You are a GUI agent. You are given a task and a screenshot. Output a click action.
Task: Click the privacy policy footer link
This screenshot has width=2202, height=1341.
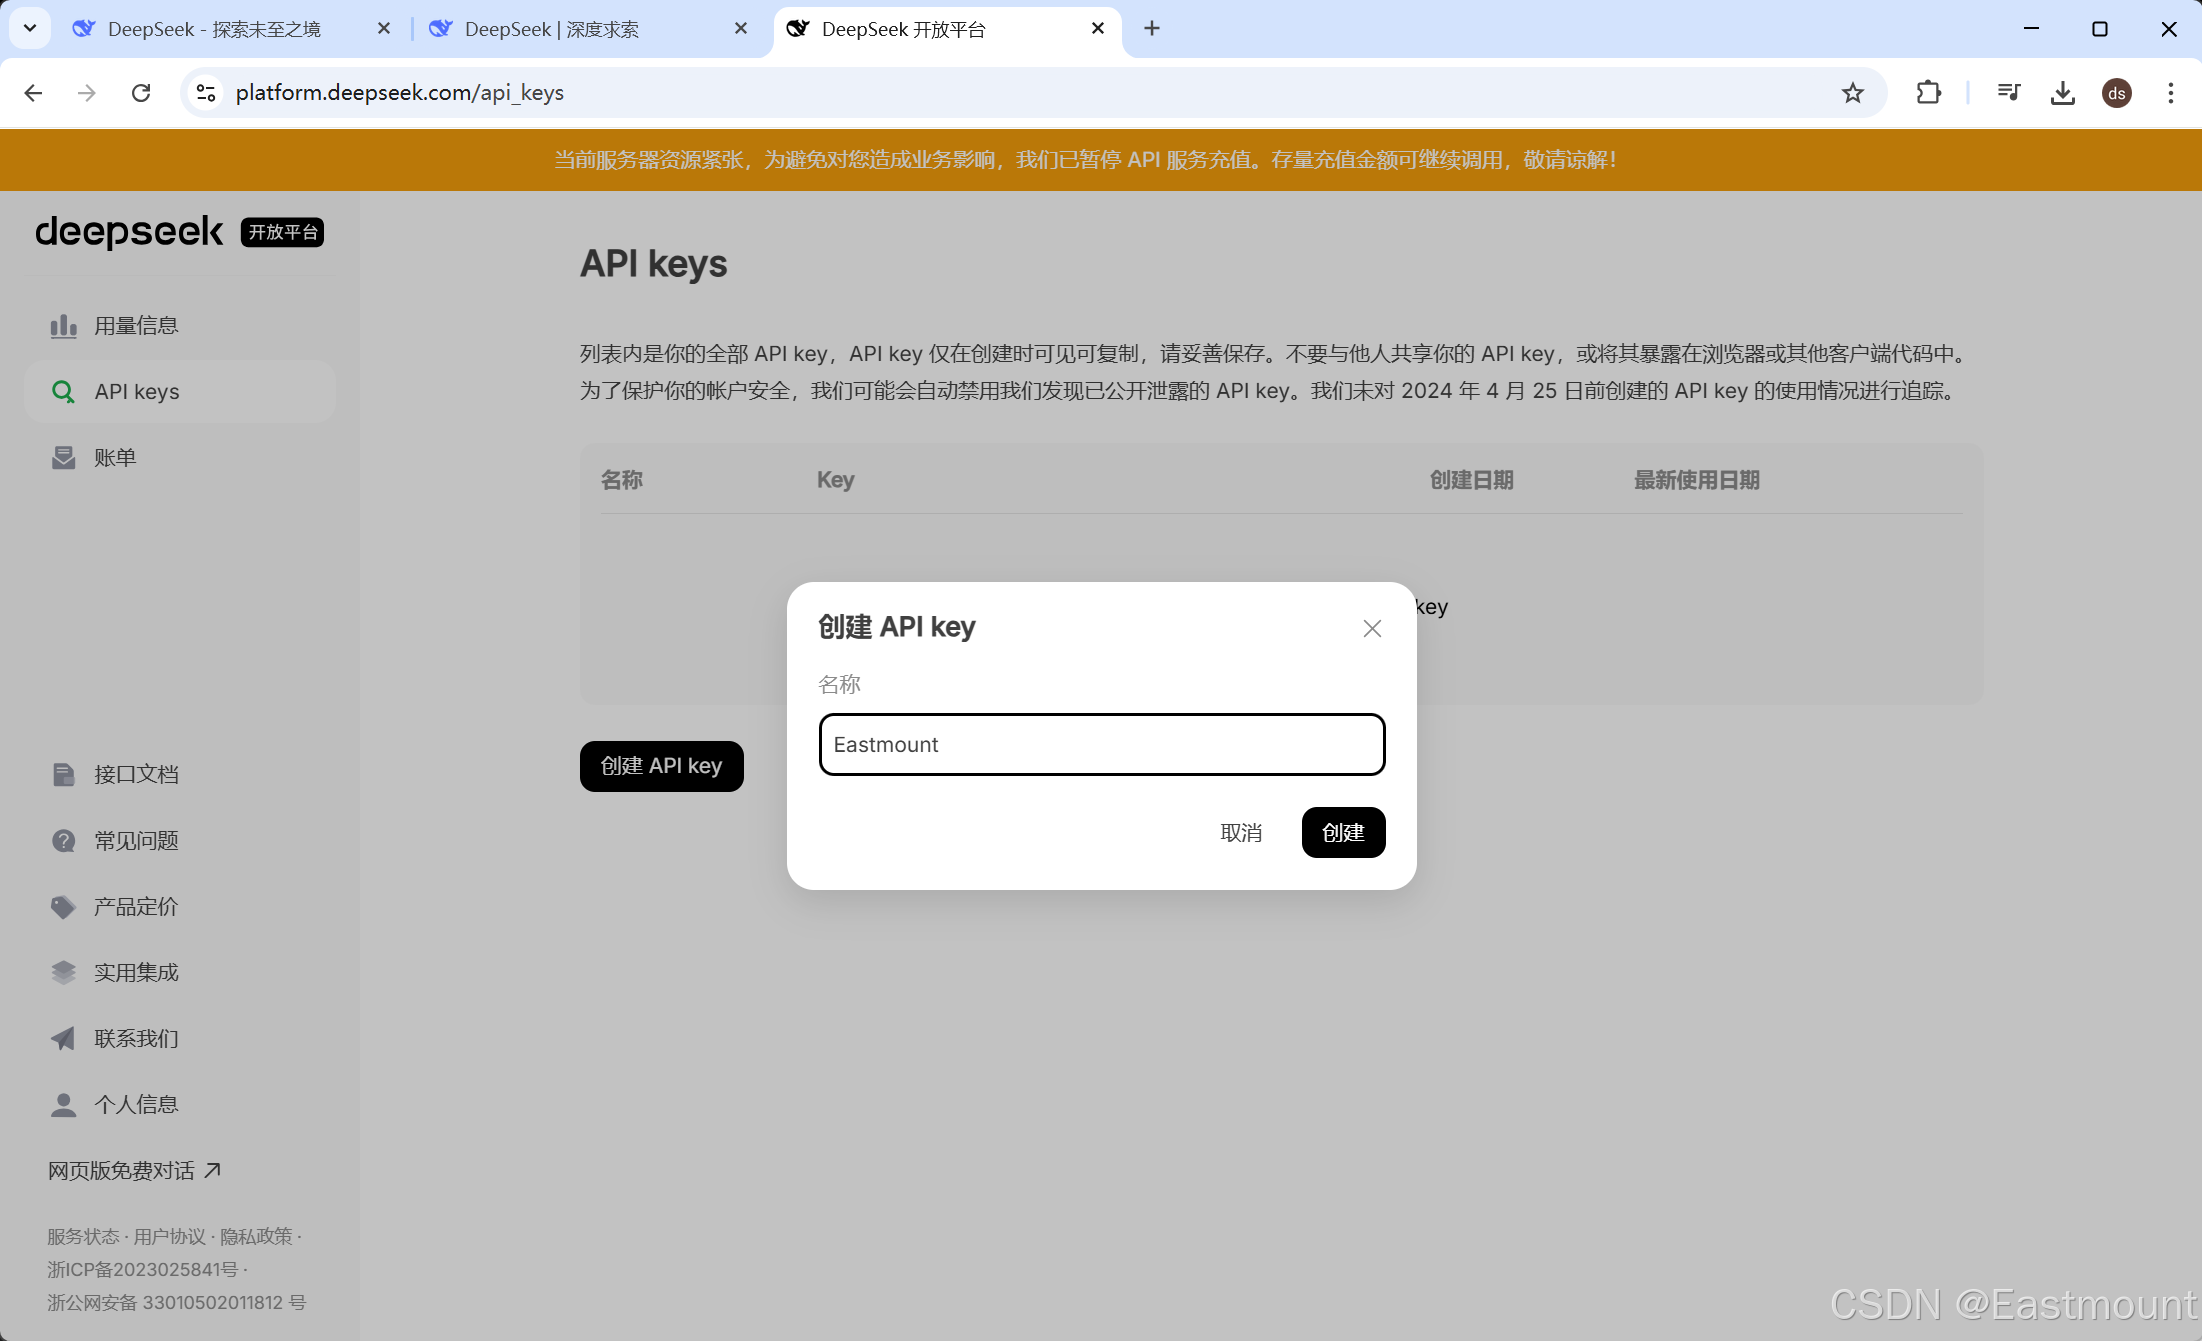pos(256,1237)
